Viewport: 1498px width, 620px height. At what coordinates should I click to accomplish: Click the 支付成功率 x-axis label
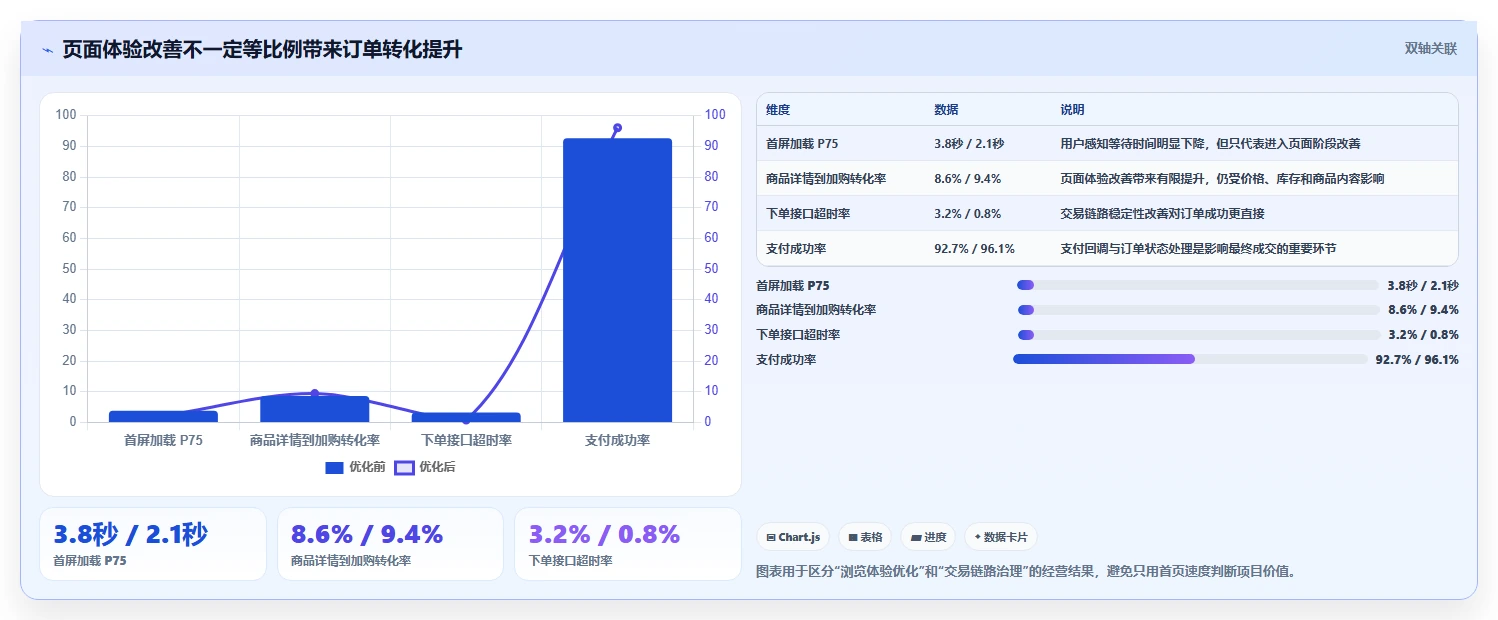click(x=617, y=440)
